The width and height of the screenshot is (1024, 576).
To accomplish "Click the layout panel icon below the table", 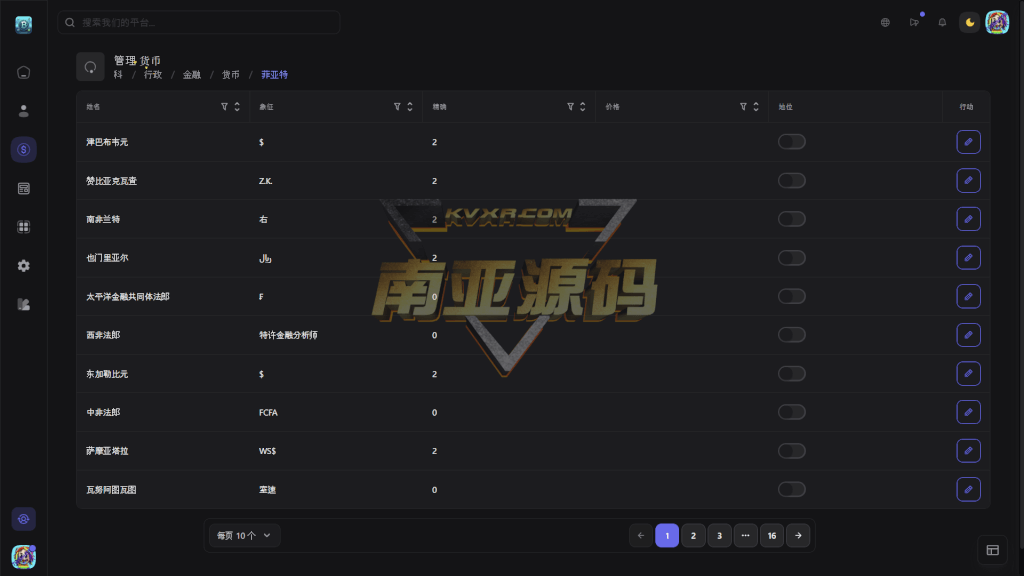I will point(993,551).
